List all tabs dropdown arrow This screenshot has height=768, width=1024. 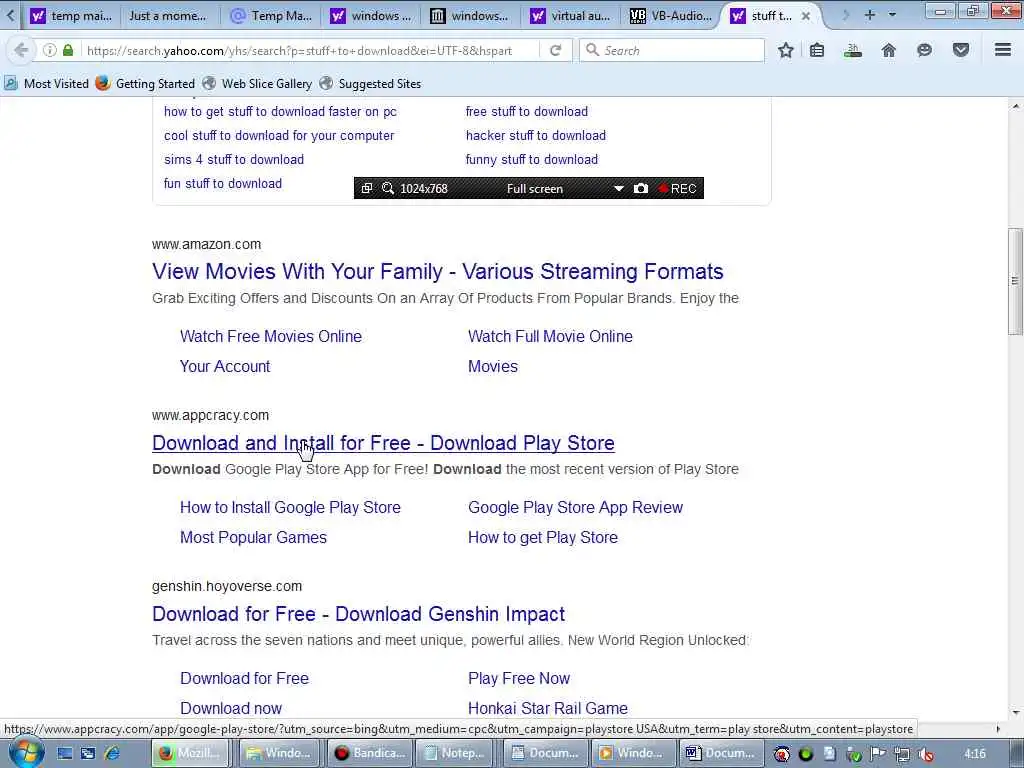pos(893,14)
